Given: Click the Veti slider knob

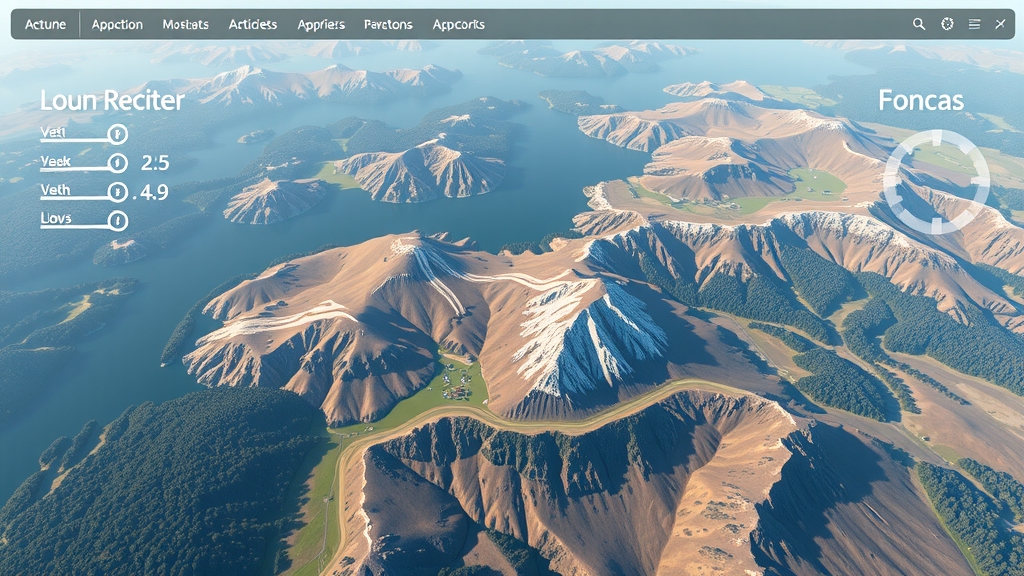Looking at the screenshot, I should click(117, 133).
